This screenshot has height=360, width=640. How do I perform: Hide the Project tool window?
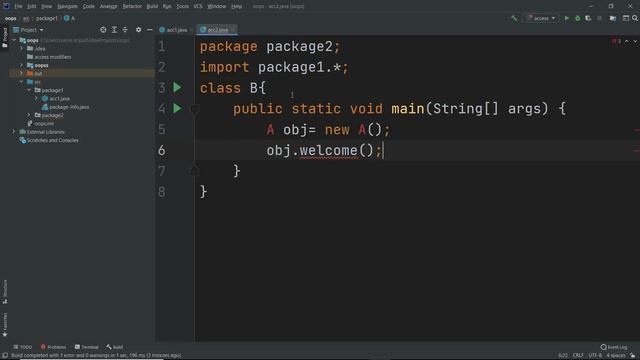point(149,30)
